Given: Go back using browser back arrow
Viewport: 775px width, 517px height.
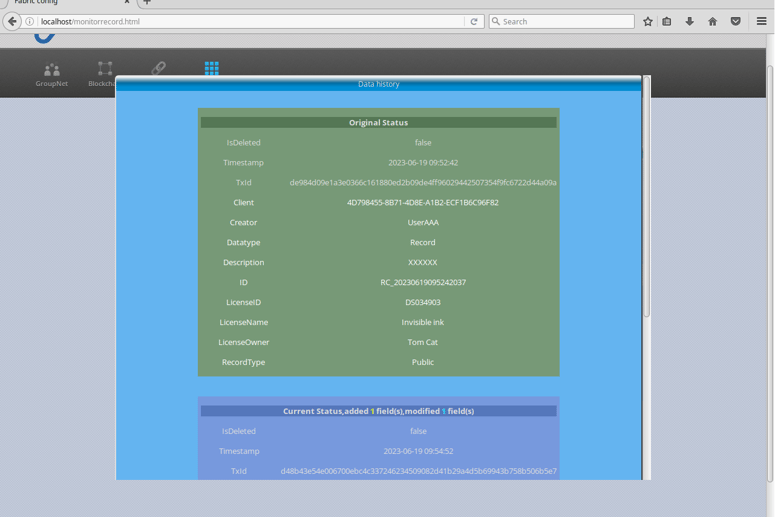Looking at the screenshot, I should (x=12, y=21).
